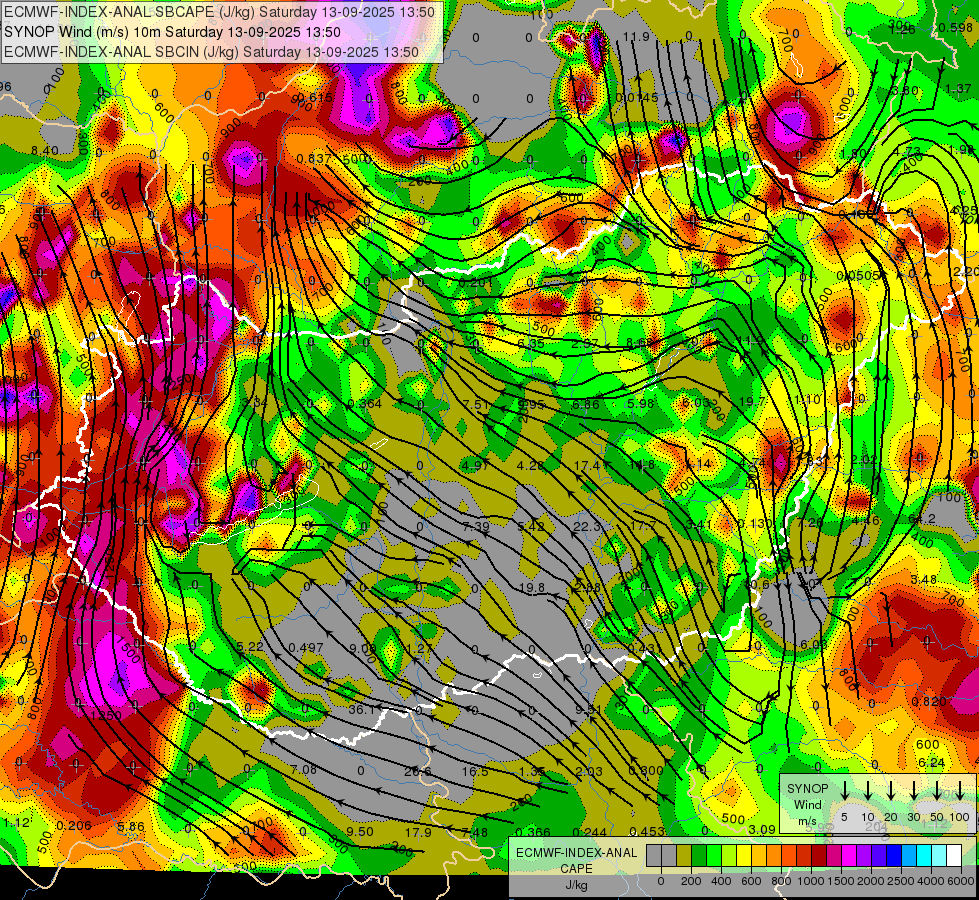Click the 1000 tick label on CAPE legend scale
Viewport: 979px width, 900px height.
coord(812,881)
